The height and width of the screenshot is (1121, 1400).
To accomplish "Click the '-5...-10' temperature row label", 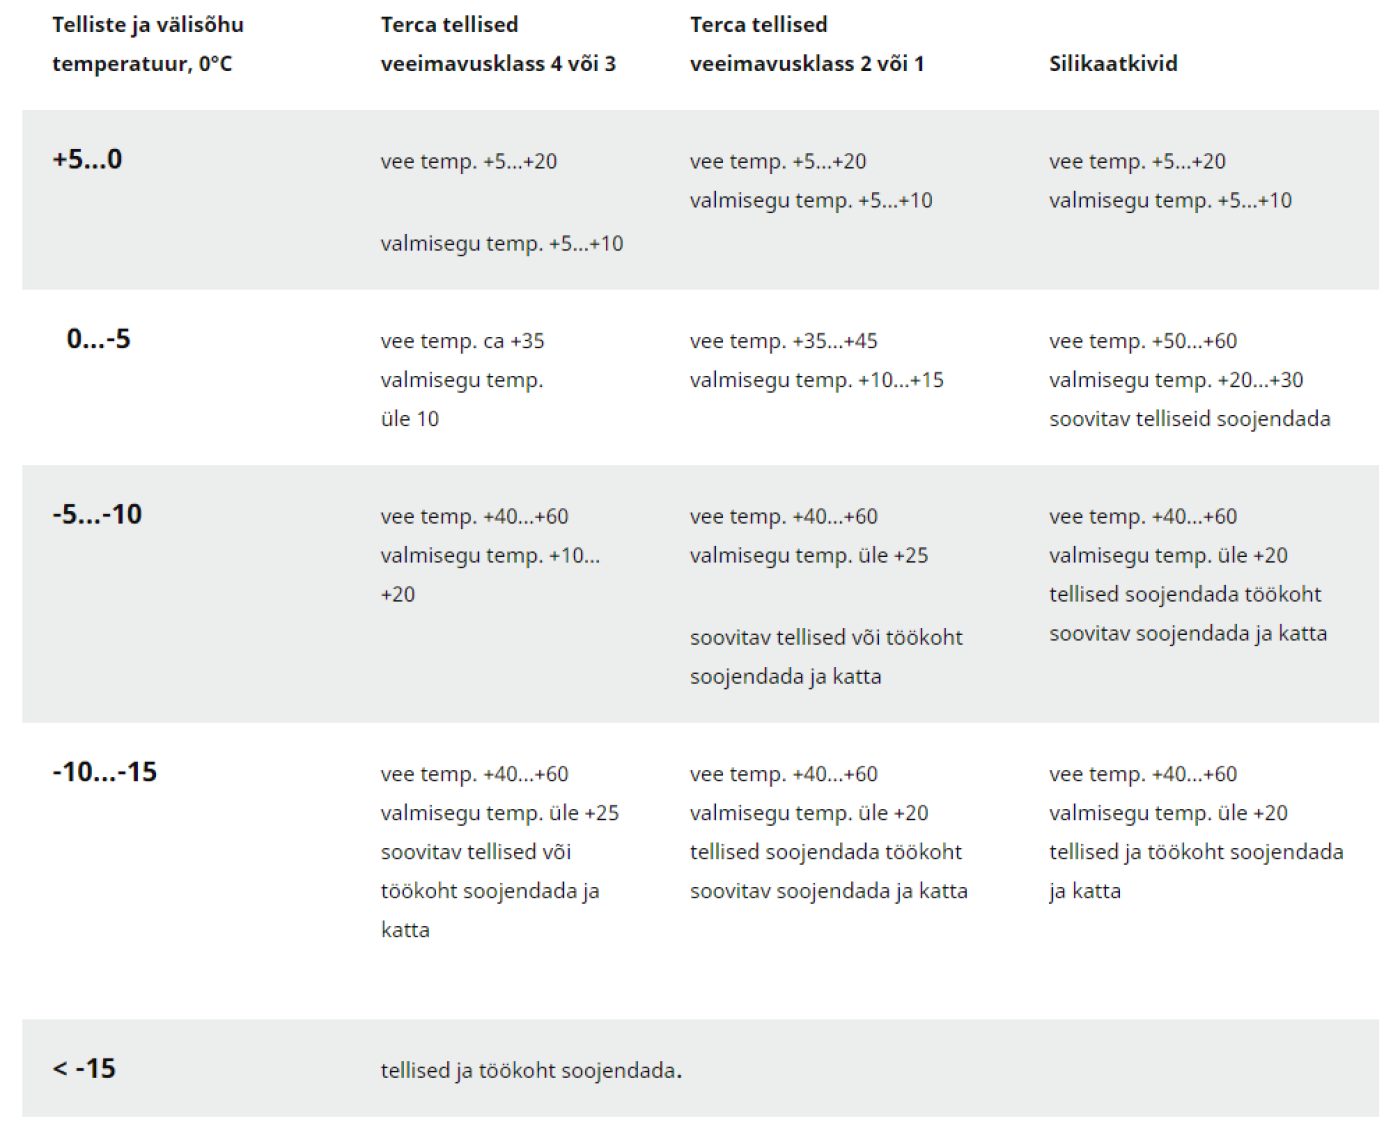I will coord(97,515).
